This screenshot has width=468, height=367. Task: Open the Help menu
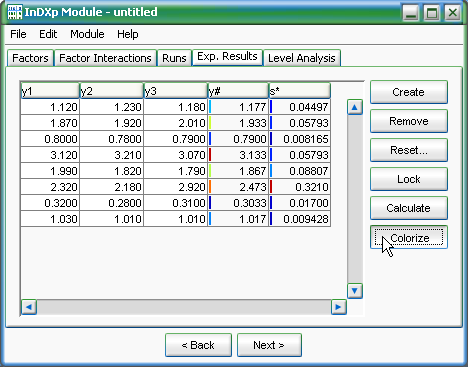[128, 34]
